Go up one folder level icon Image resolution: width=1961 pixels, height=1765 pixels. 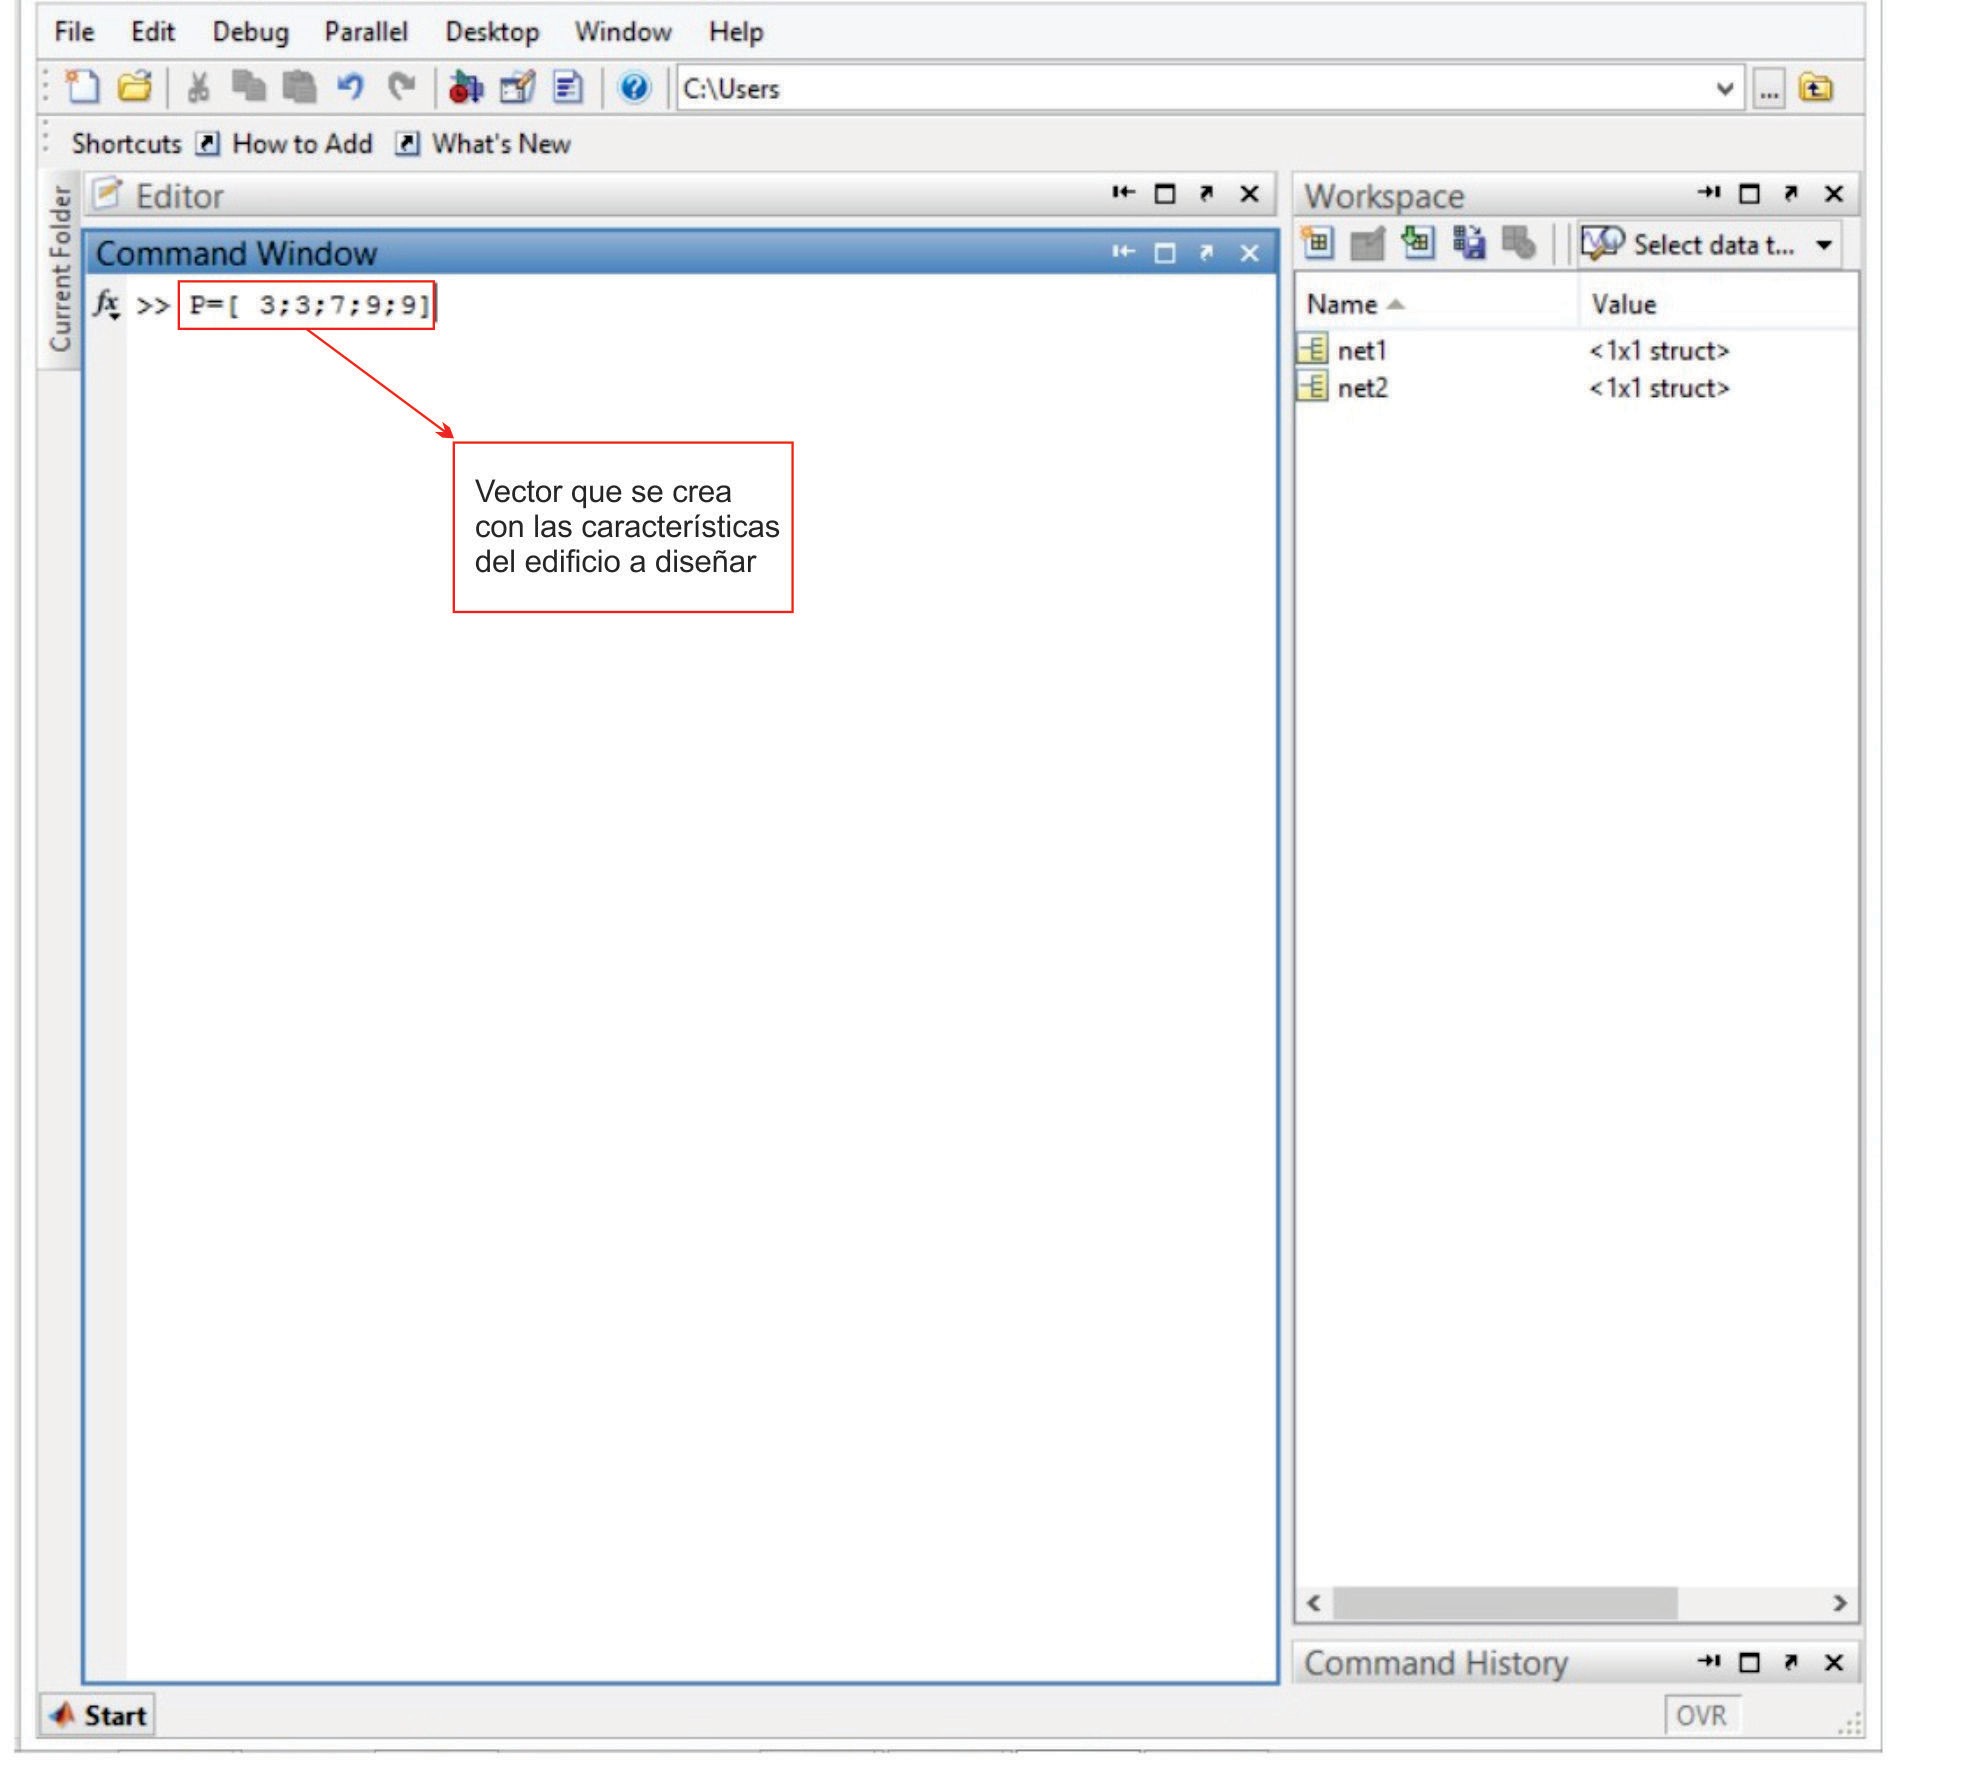point(1816,88)
